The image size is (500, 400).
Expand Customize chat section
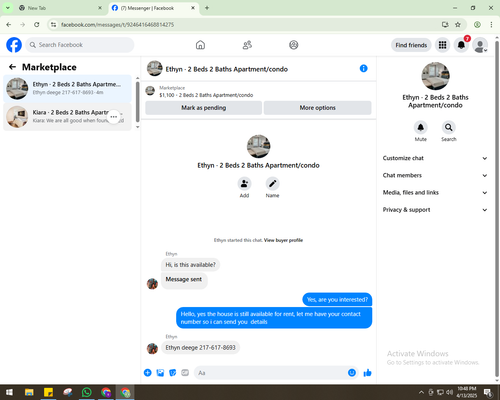435,158
